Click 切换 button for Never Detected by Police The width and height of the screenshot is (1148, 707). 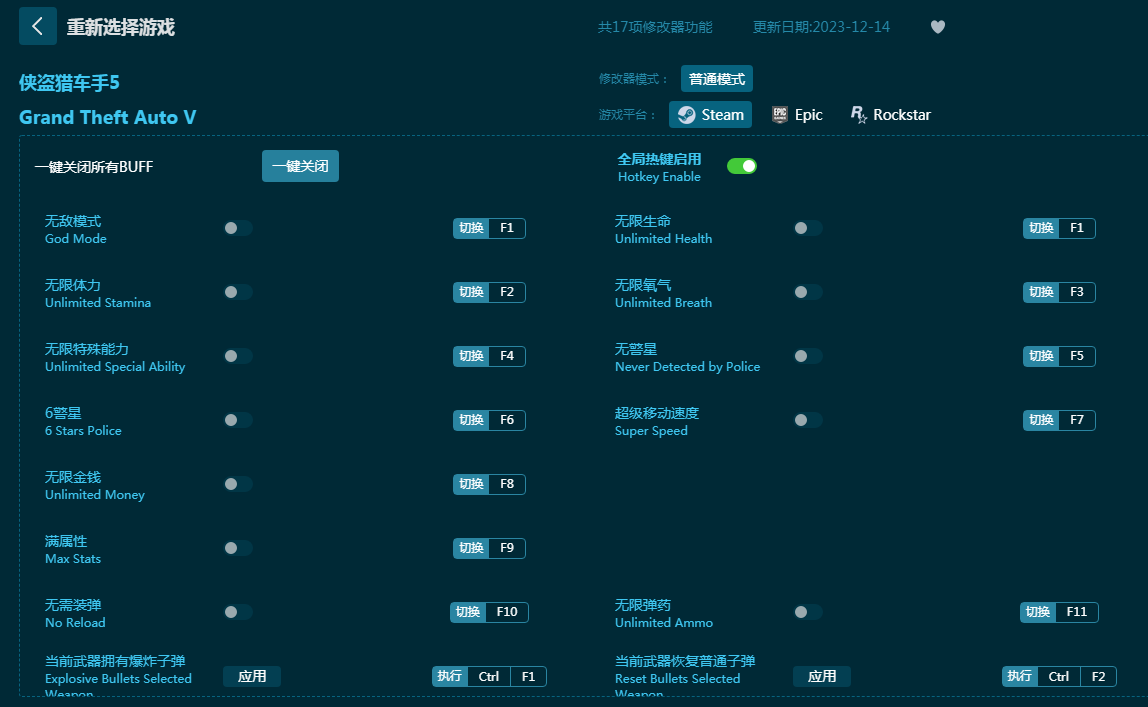pyautogui.click(x=1041, y=356)
